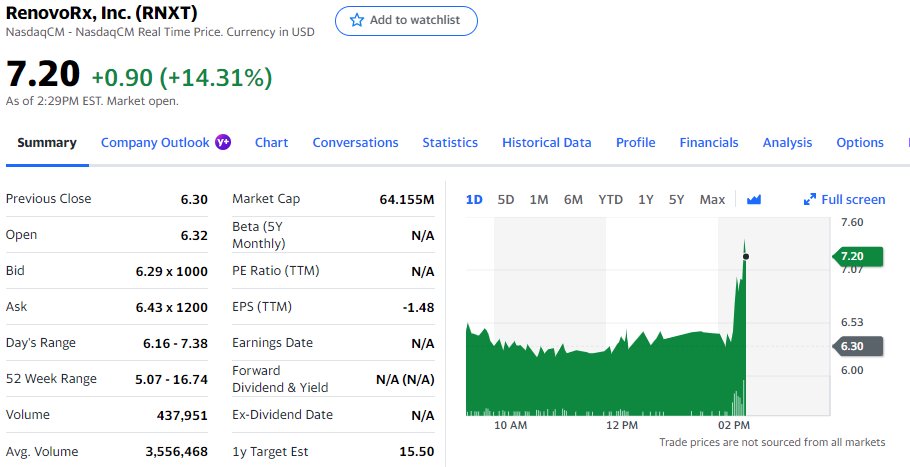The height and width of the screenshot is (467, 910).
Task: Open the Company Outlook tab
Action: click(x=155, y=143)
